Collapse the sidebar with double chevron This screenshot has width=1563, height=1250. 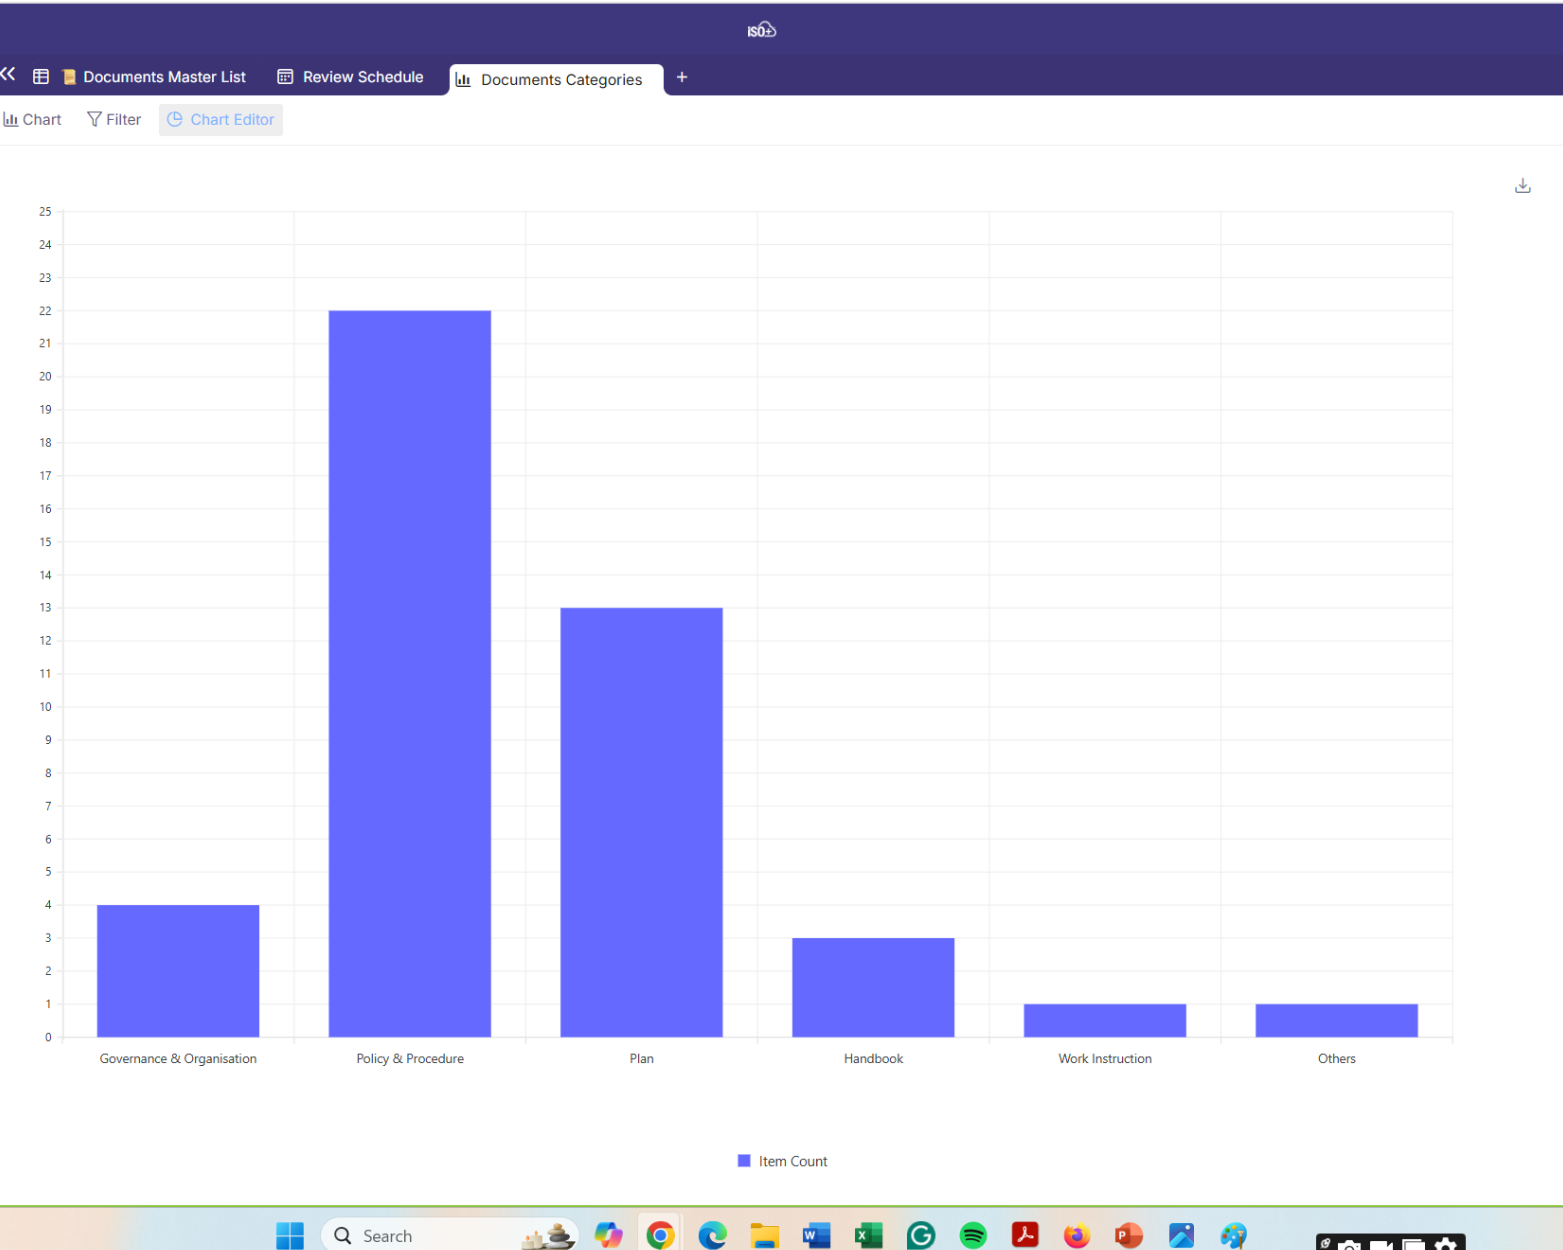9,75
